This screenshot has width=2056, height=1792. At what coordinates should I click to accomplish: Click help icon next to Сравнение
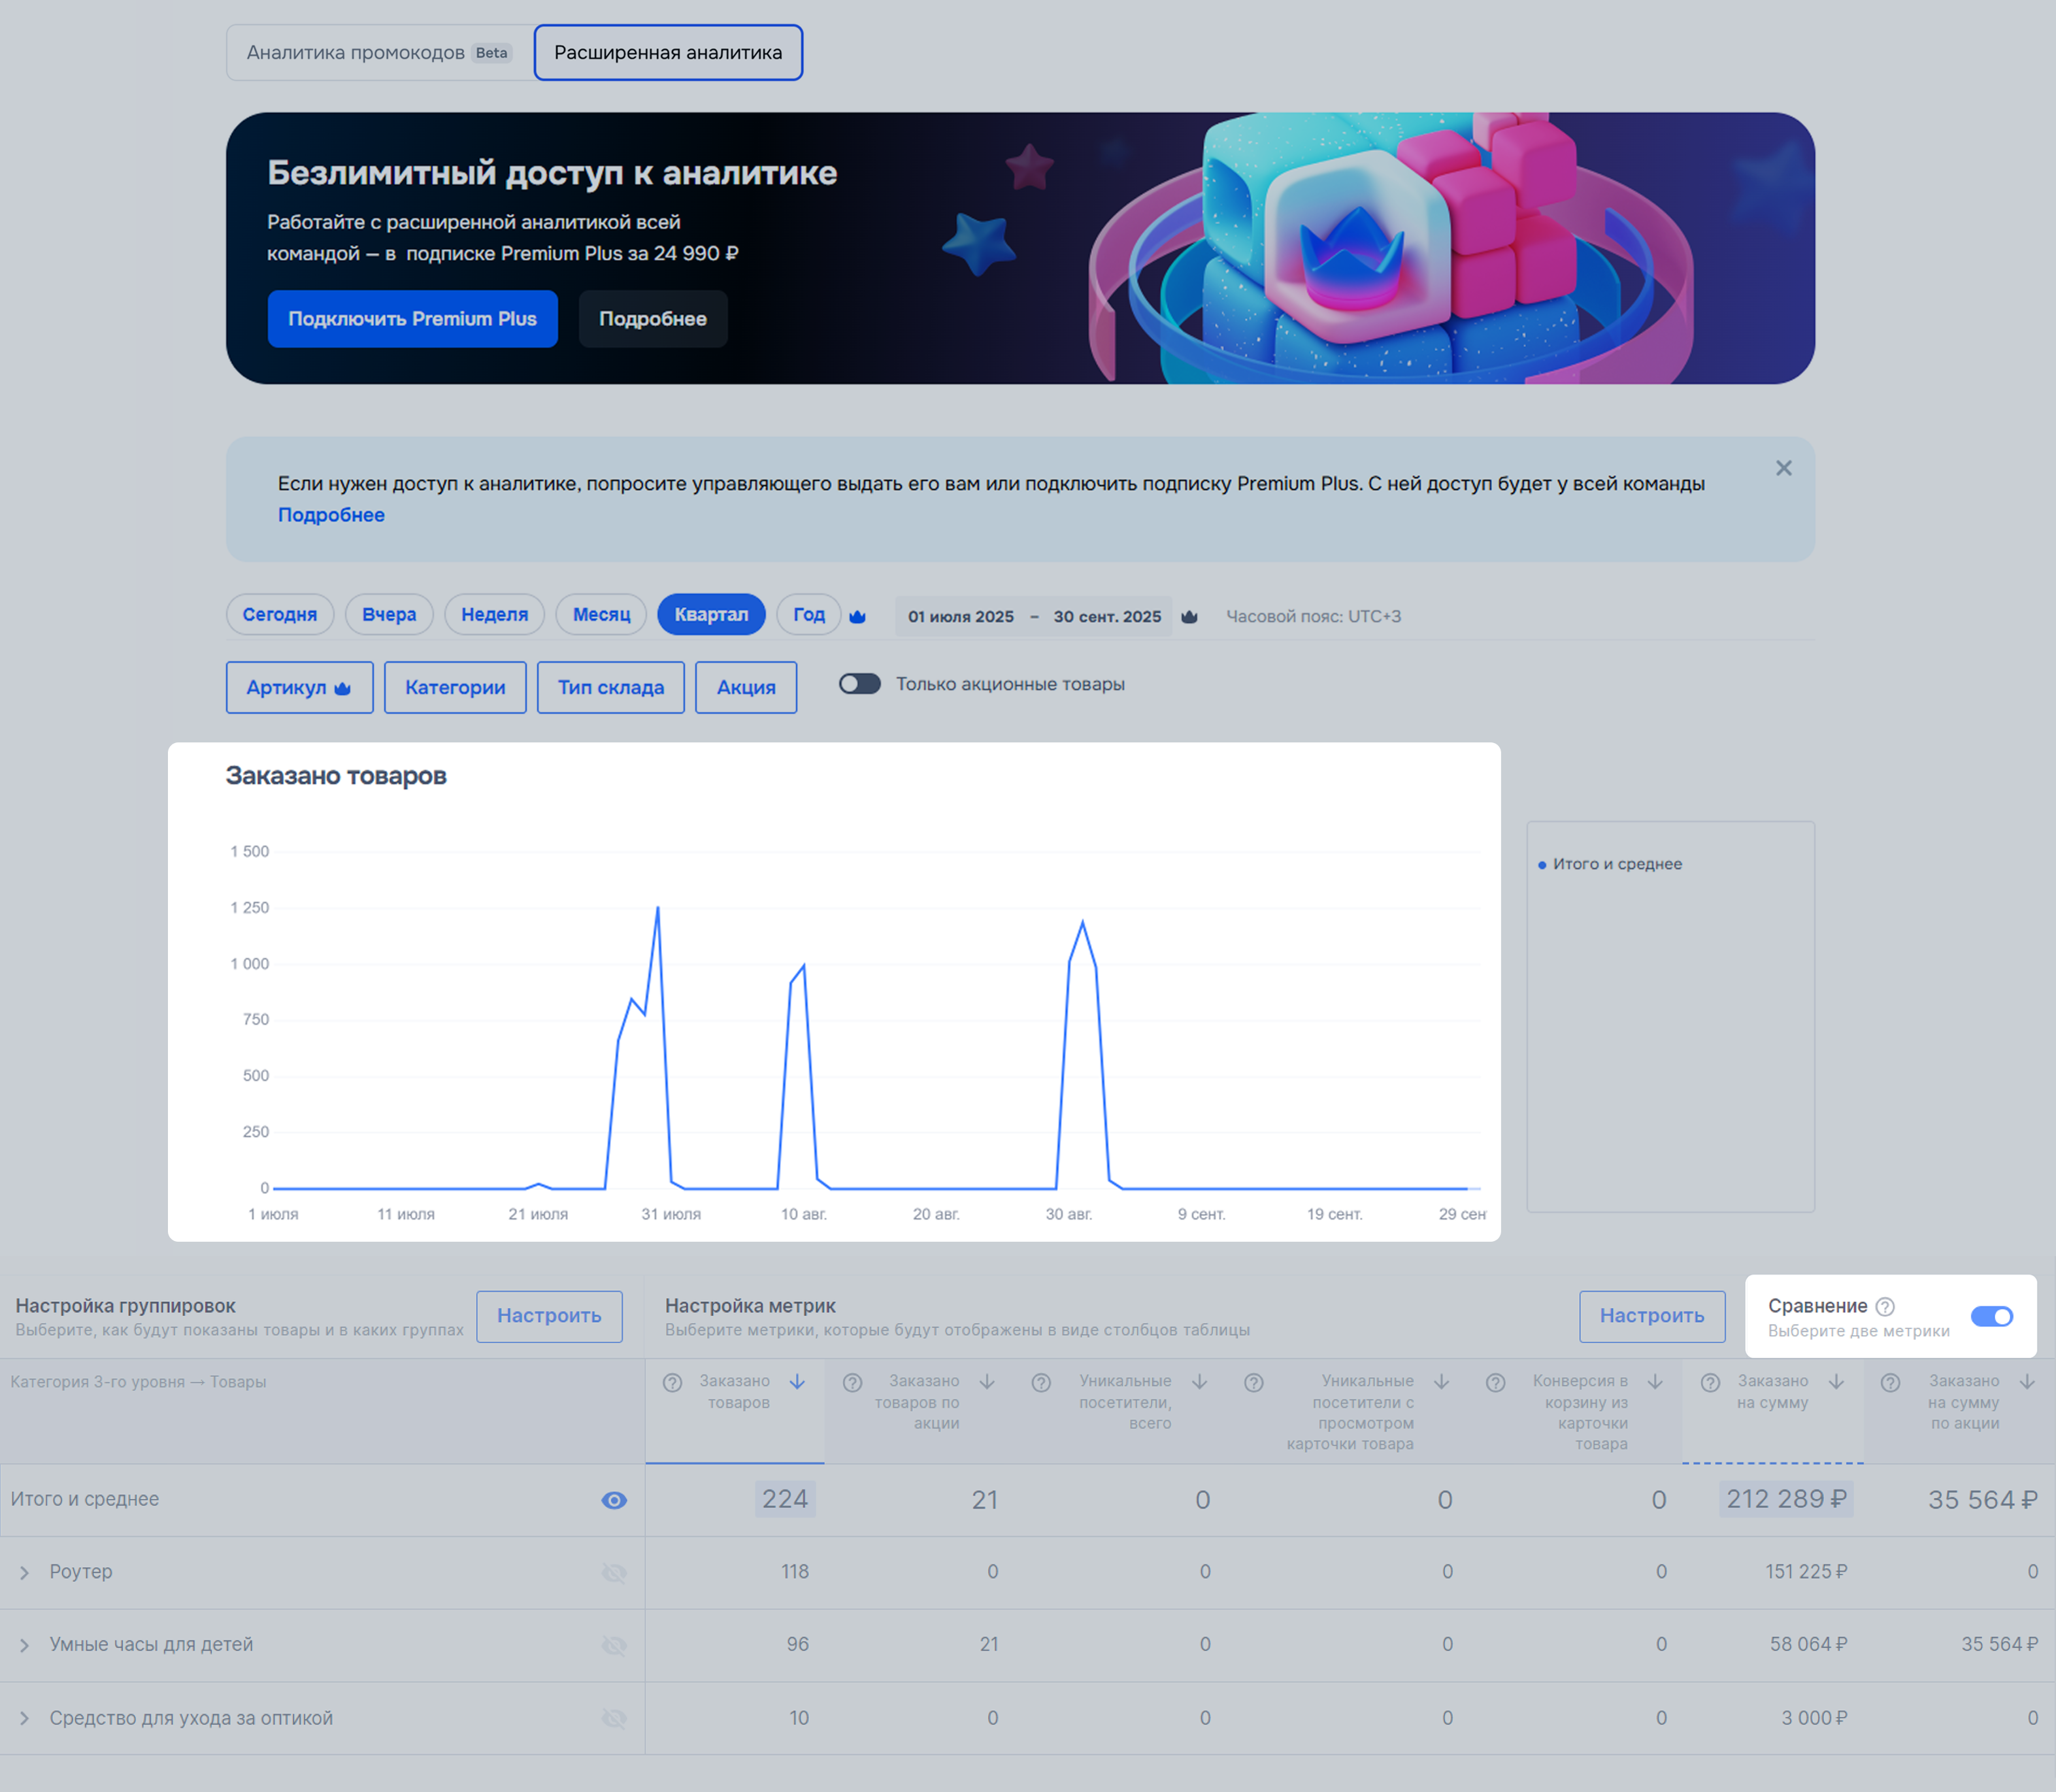coord(1885,1306)
